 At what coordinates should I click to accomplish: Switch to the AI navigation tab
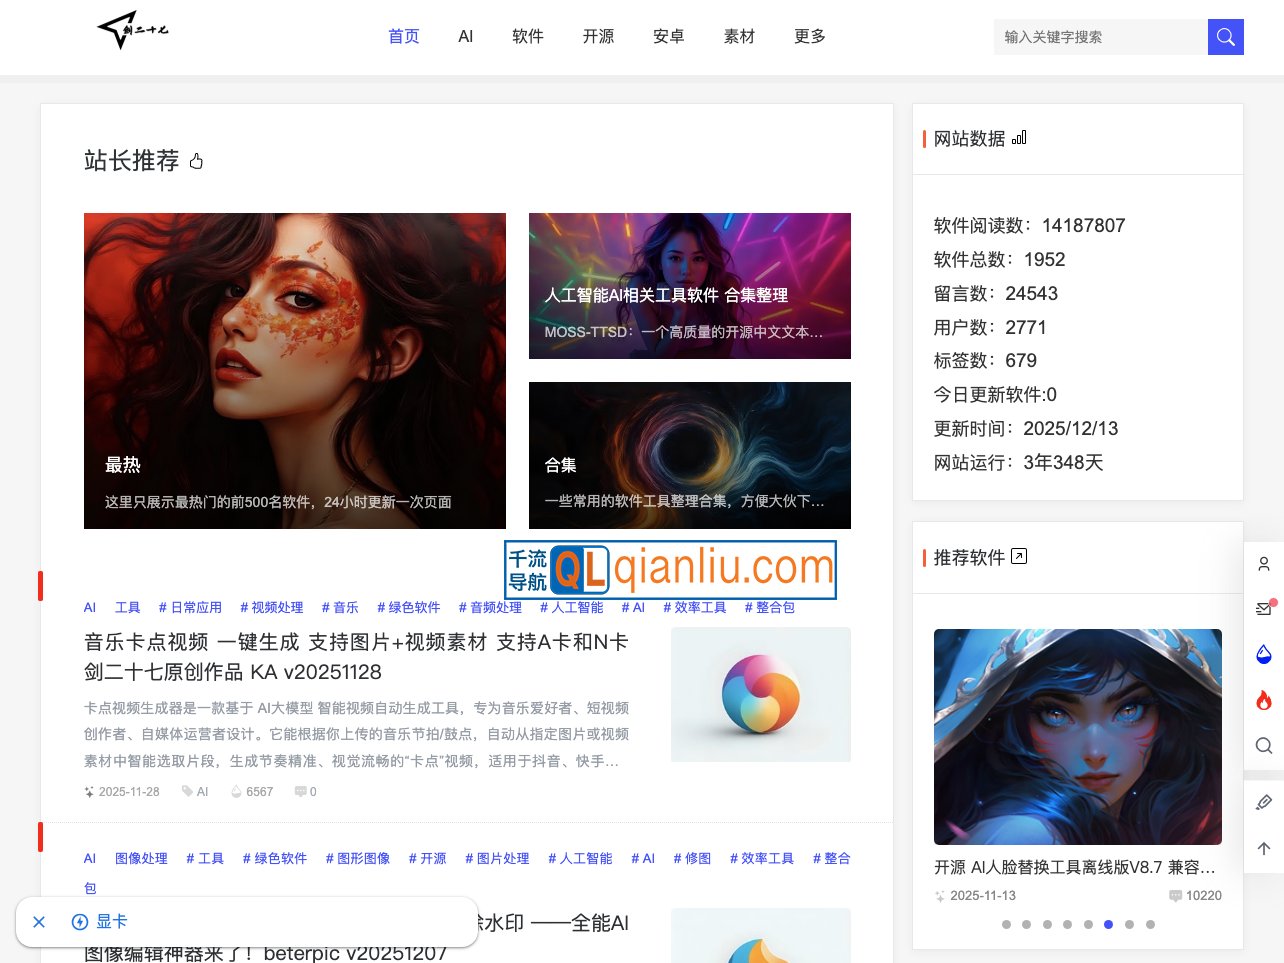(x=465, y=36)
